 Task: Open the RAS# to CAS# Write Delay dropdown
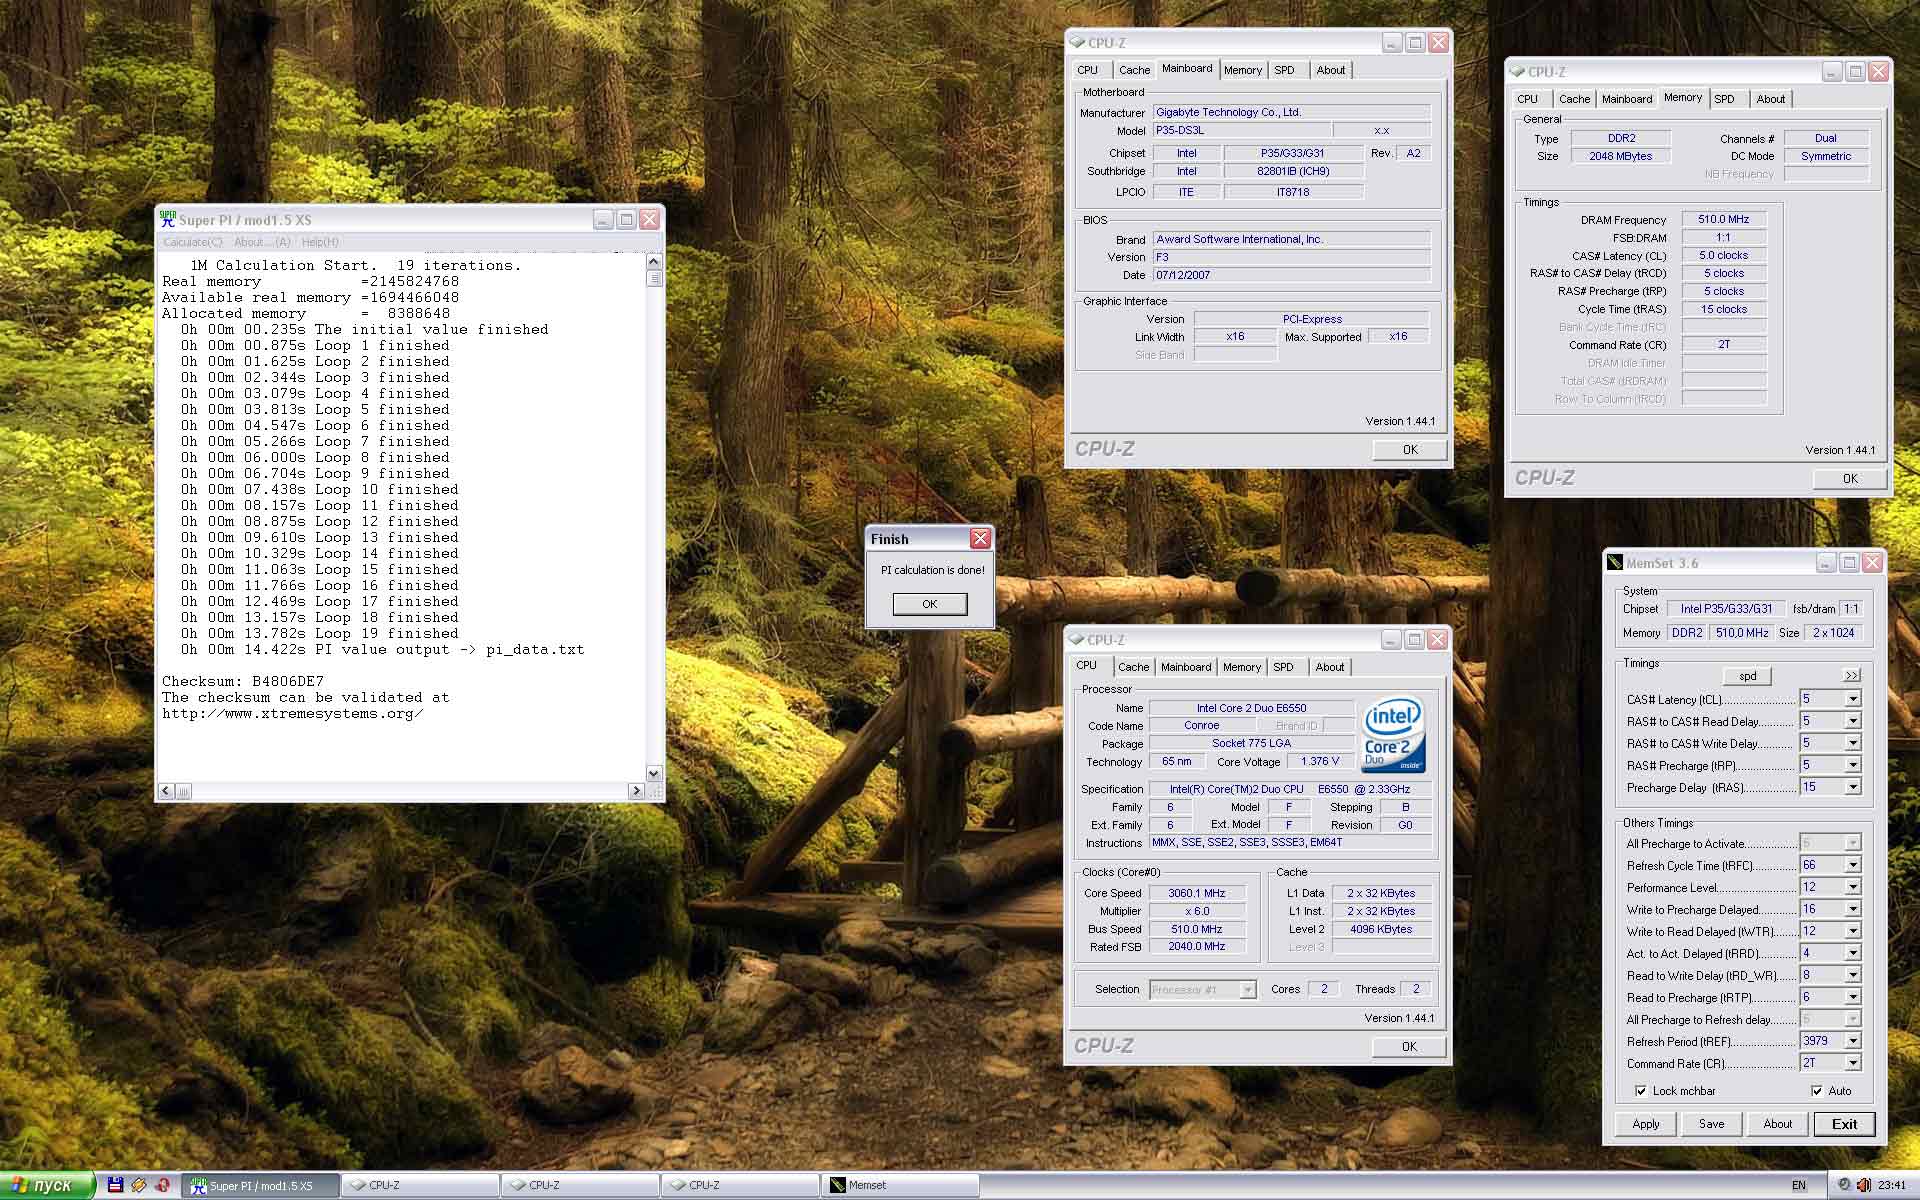point(1853,743)
